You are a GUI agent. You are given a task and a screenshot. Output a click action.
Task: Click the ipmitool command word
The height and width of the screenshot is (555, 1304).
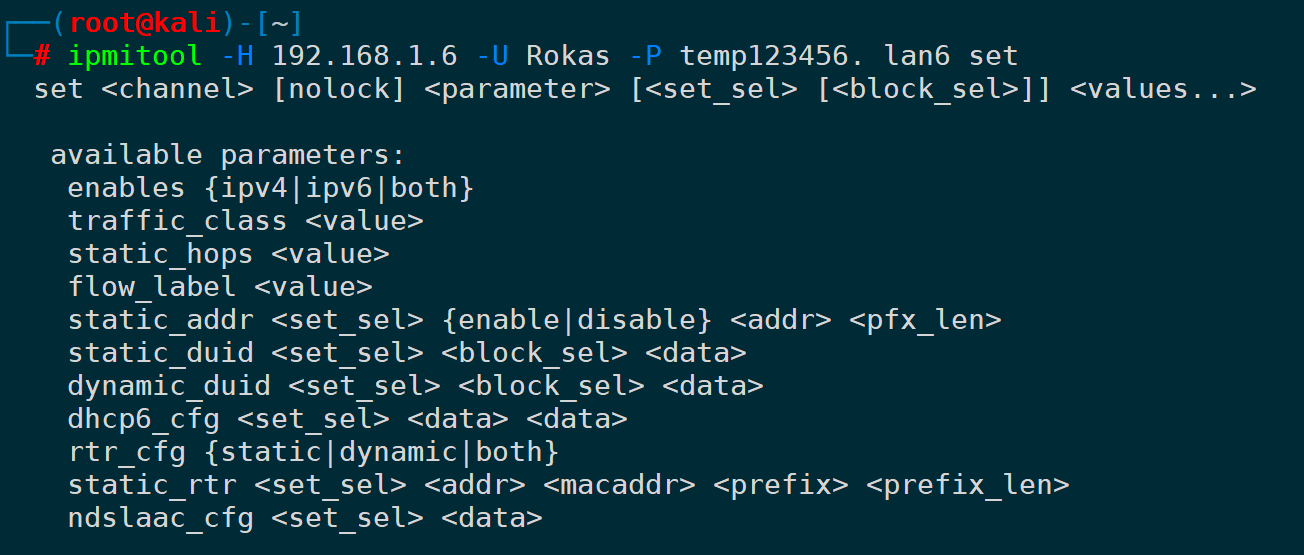coord(135,55)
